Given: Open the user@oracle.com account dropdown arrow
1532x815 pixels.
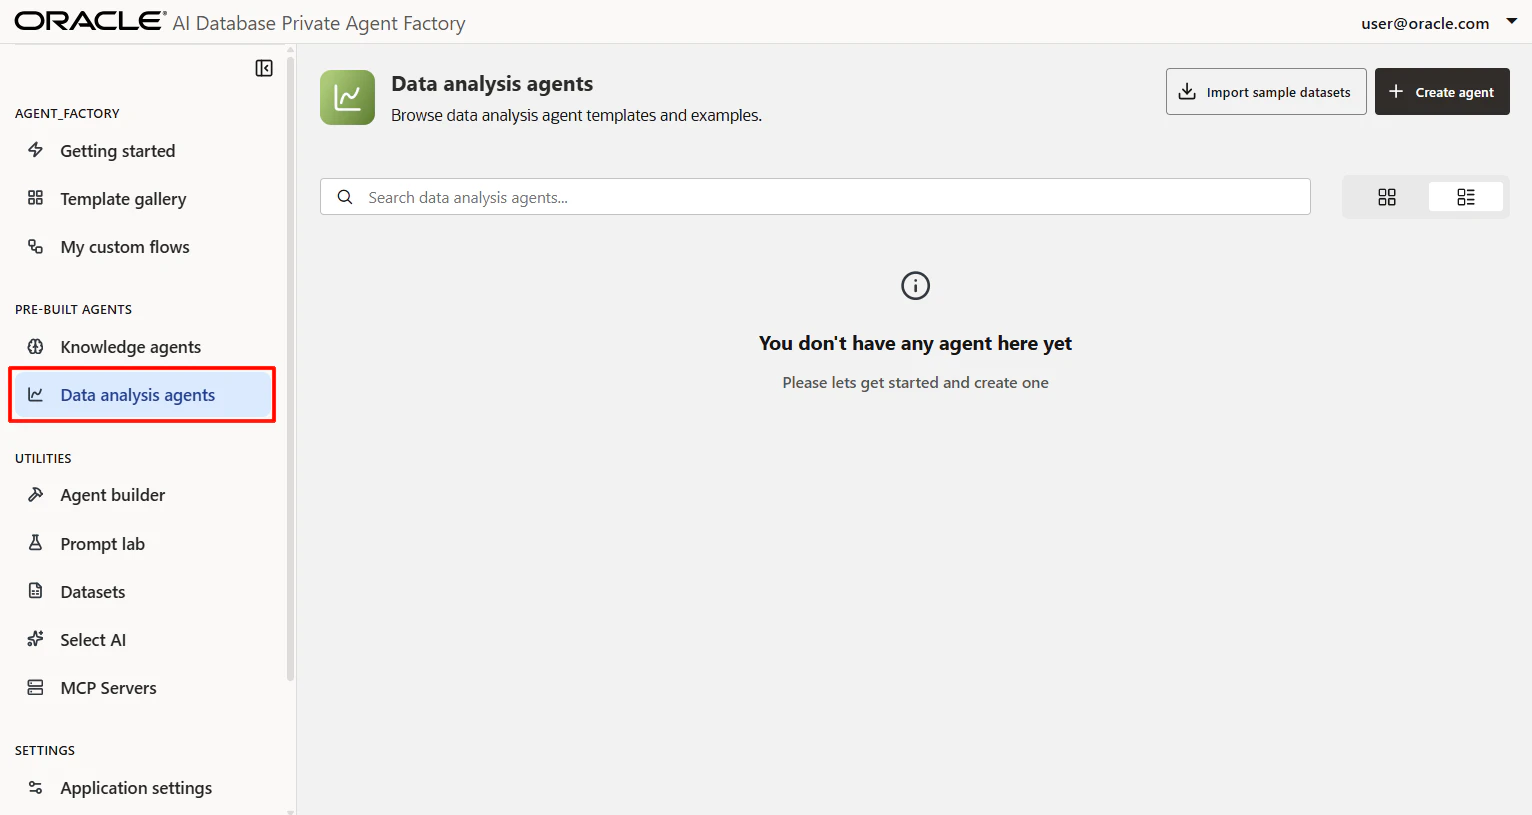Looking at the screenshot, I should [x=1511, y=21].
